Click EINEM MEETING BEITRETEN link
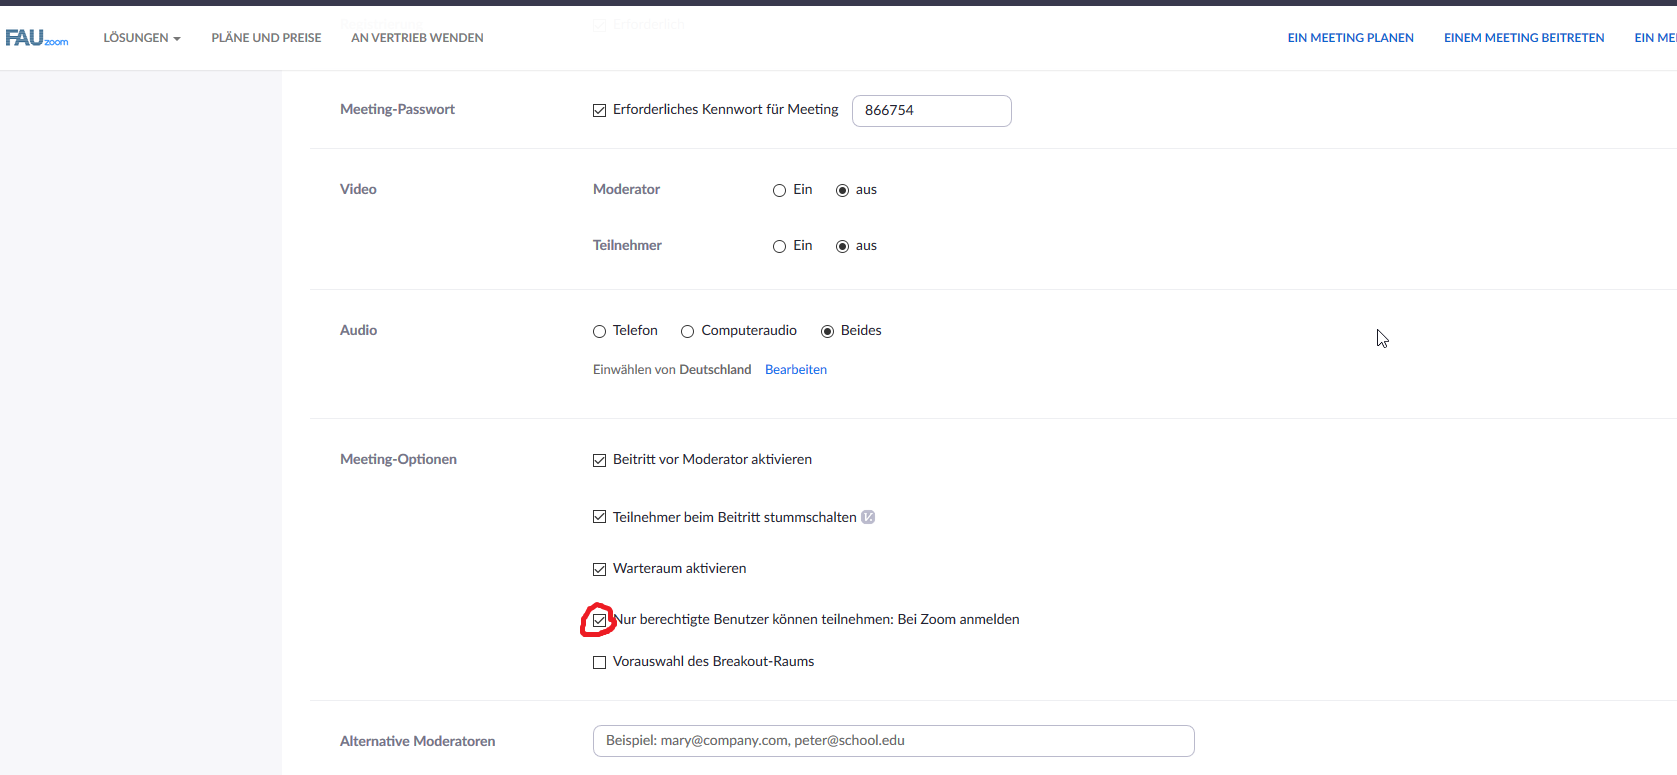This screenshot has height=775, width=1677. [1523, 38]
